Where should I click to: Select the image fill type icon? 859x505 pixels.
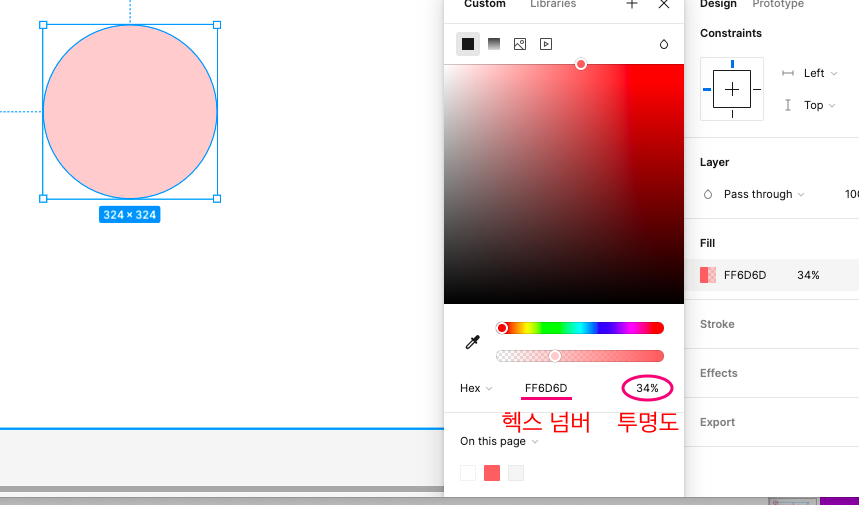(x=520, y=44)
